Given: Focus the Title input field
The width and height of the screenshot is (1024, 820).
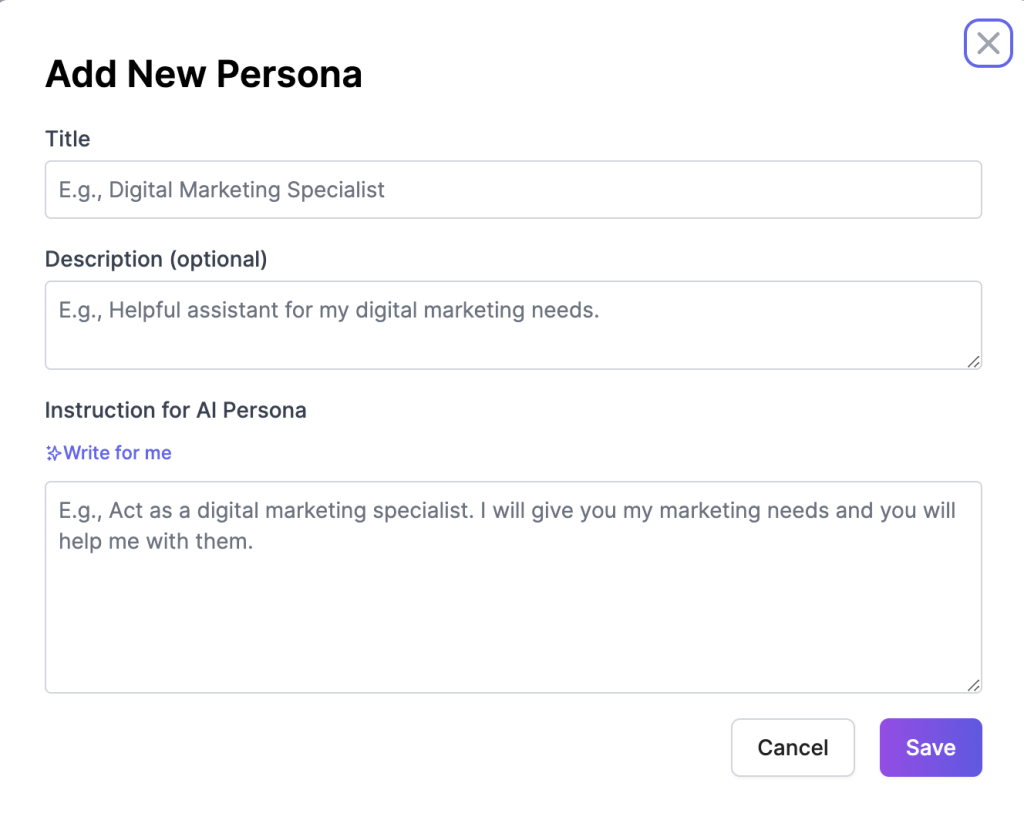Looking at the screenshot, I should pyautogui.click(x=513, y=190).
